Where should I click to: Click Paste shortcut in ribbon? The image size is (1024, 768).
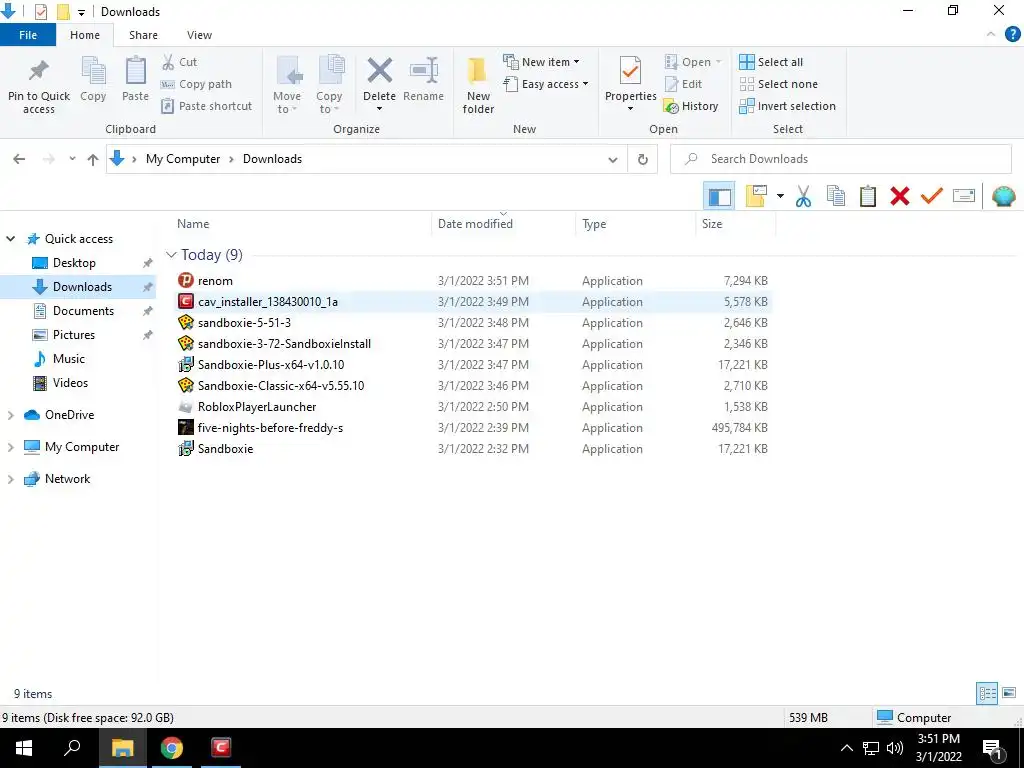(x=206, y=106)
